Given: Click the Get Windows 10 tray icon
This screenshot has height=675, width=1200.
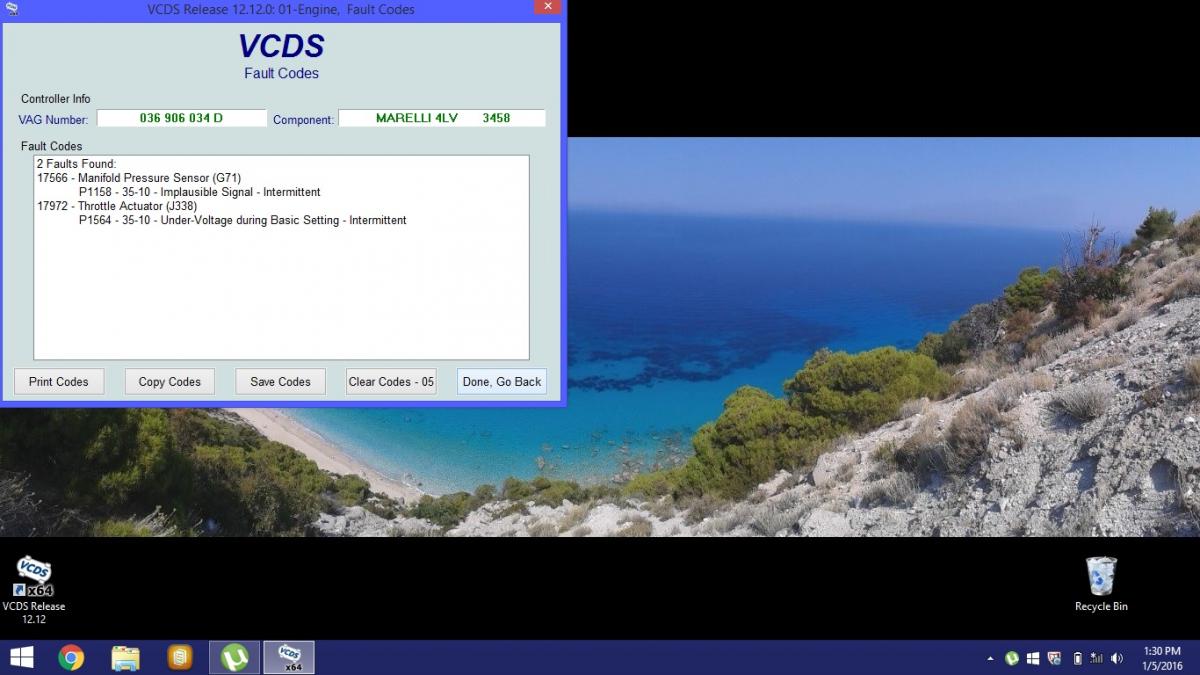Looking at the screenshot, I should (x=1033, y=658).
